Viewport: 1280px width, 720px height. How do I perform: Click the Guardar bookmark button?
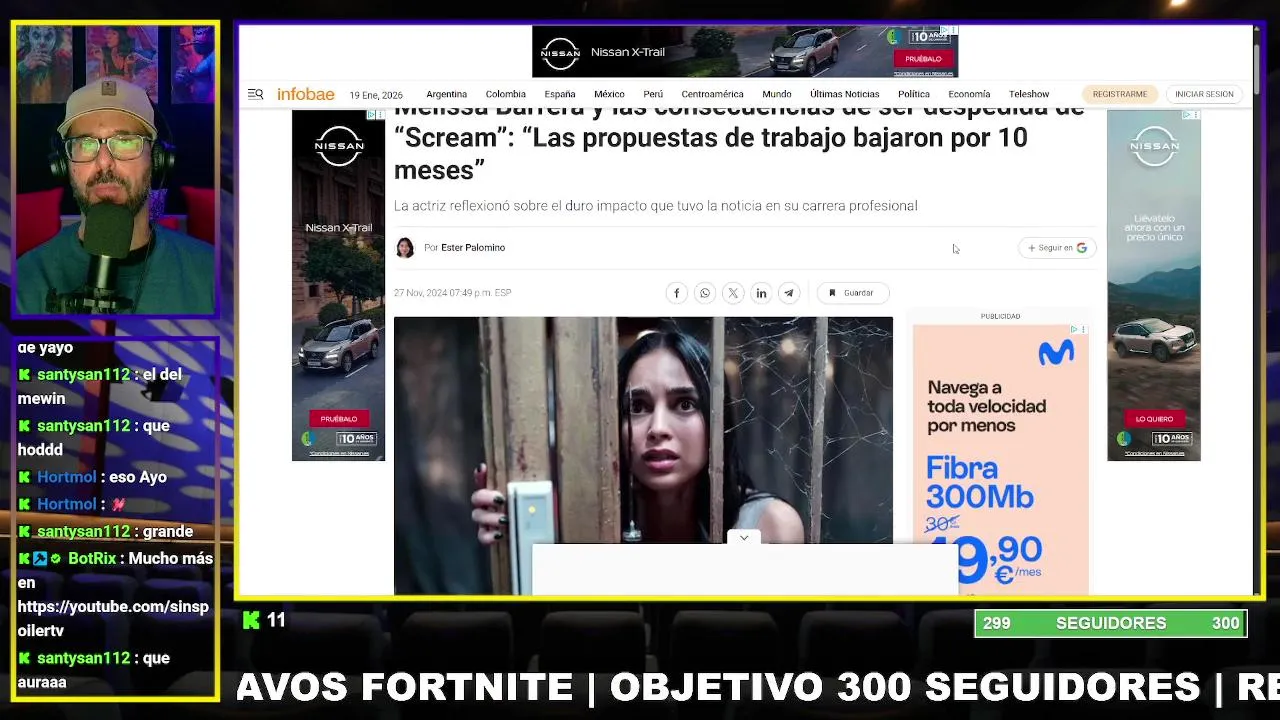pyautogui.click(x=853, y=293)
